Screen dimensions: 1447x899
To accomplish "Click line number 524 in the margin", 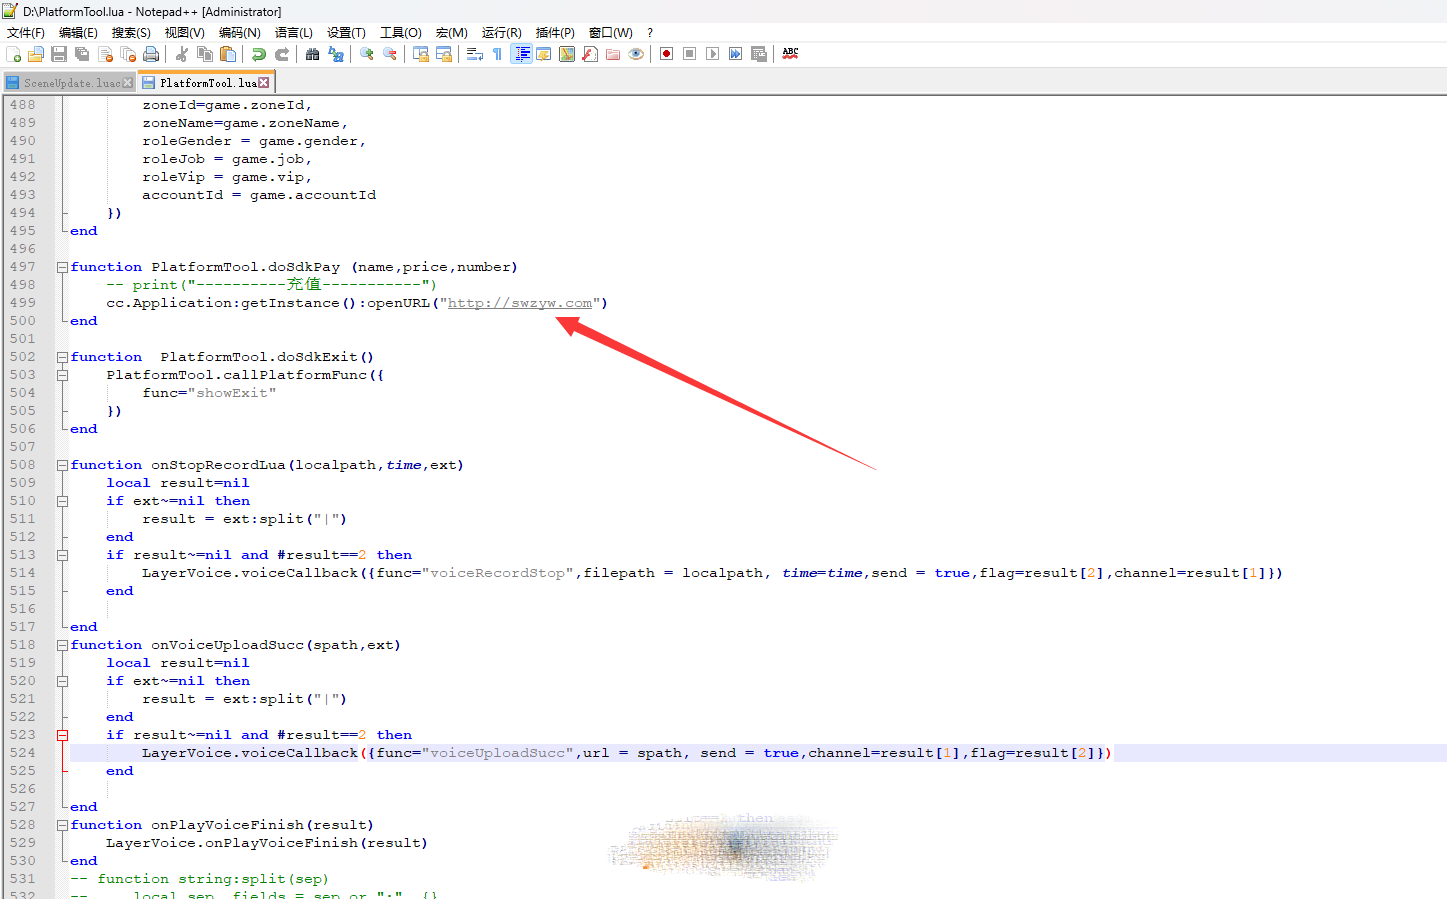I will [23, 753].
